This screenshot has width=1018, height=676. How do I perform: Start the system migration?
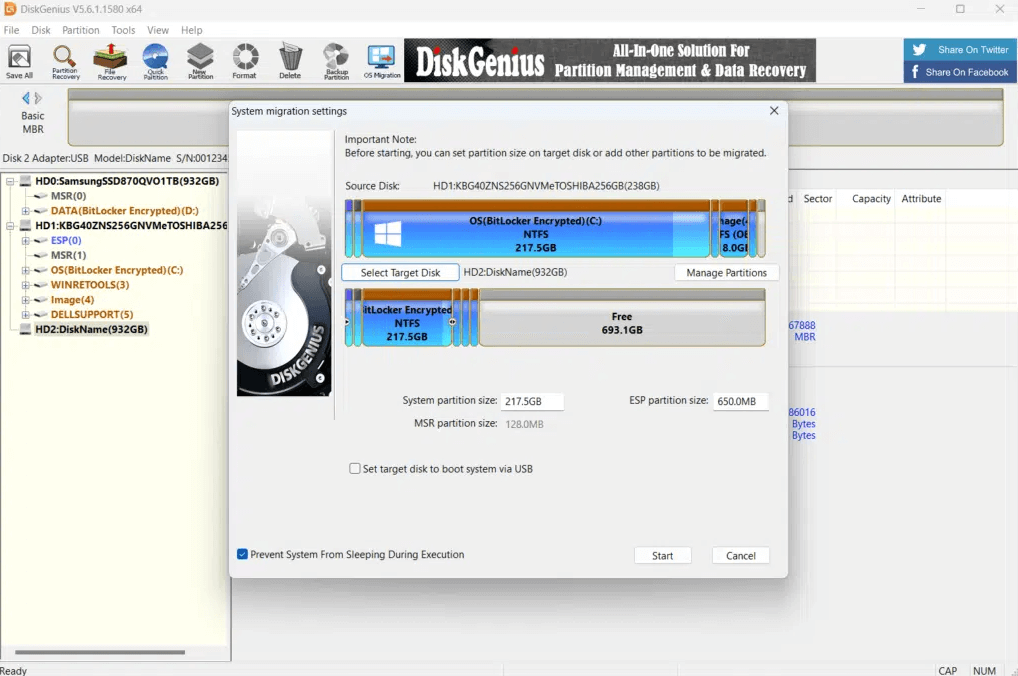pyautogui.click(x=662, y=556)
